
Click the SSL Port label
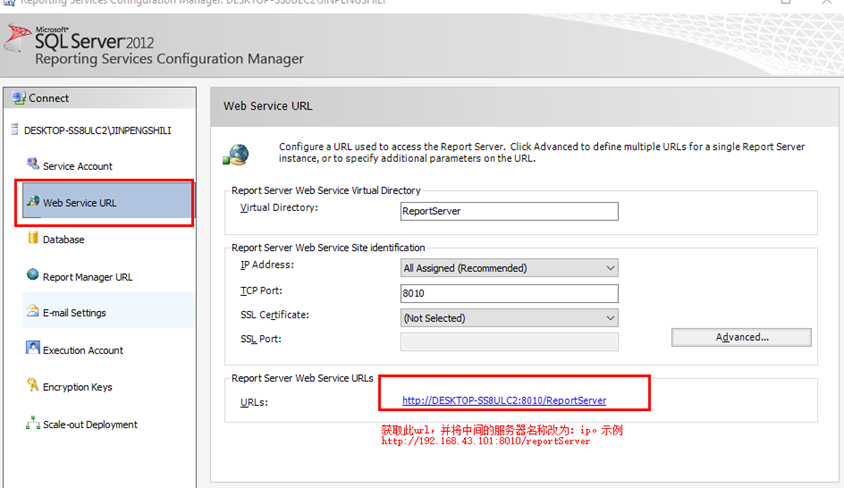coord(261,339)
